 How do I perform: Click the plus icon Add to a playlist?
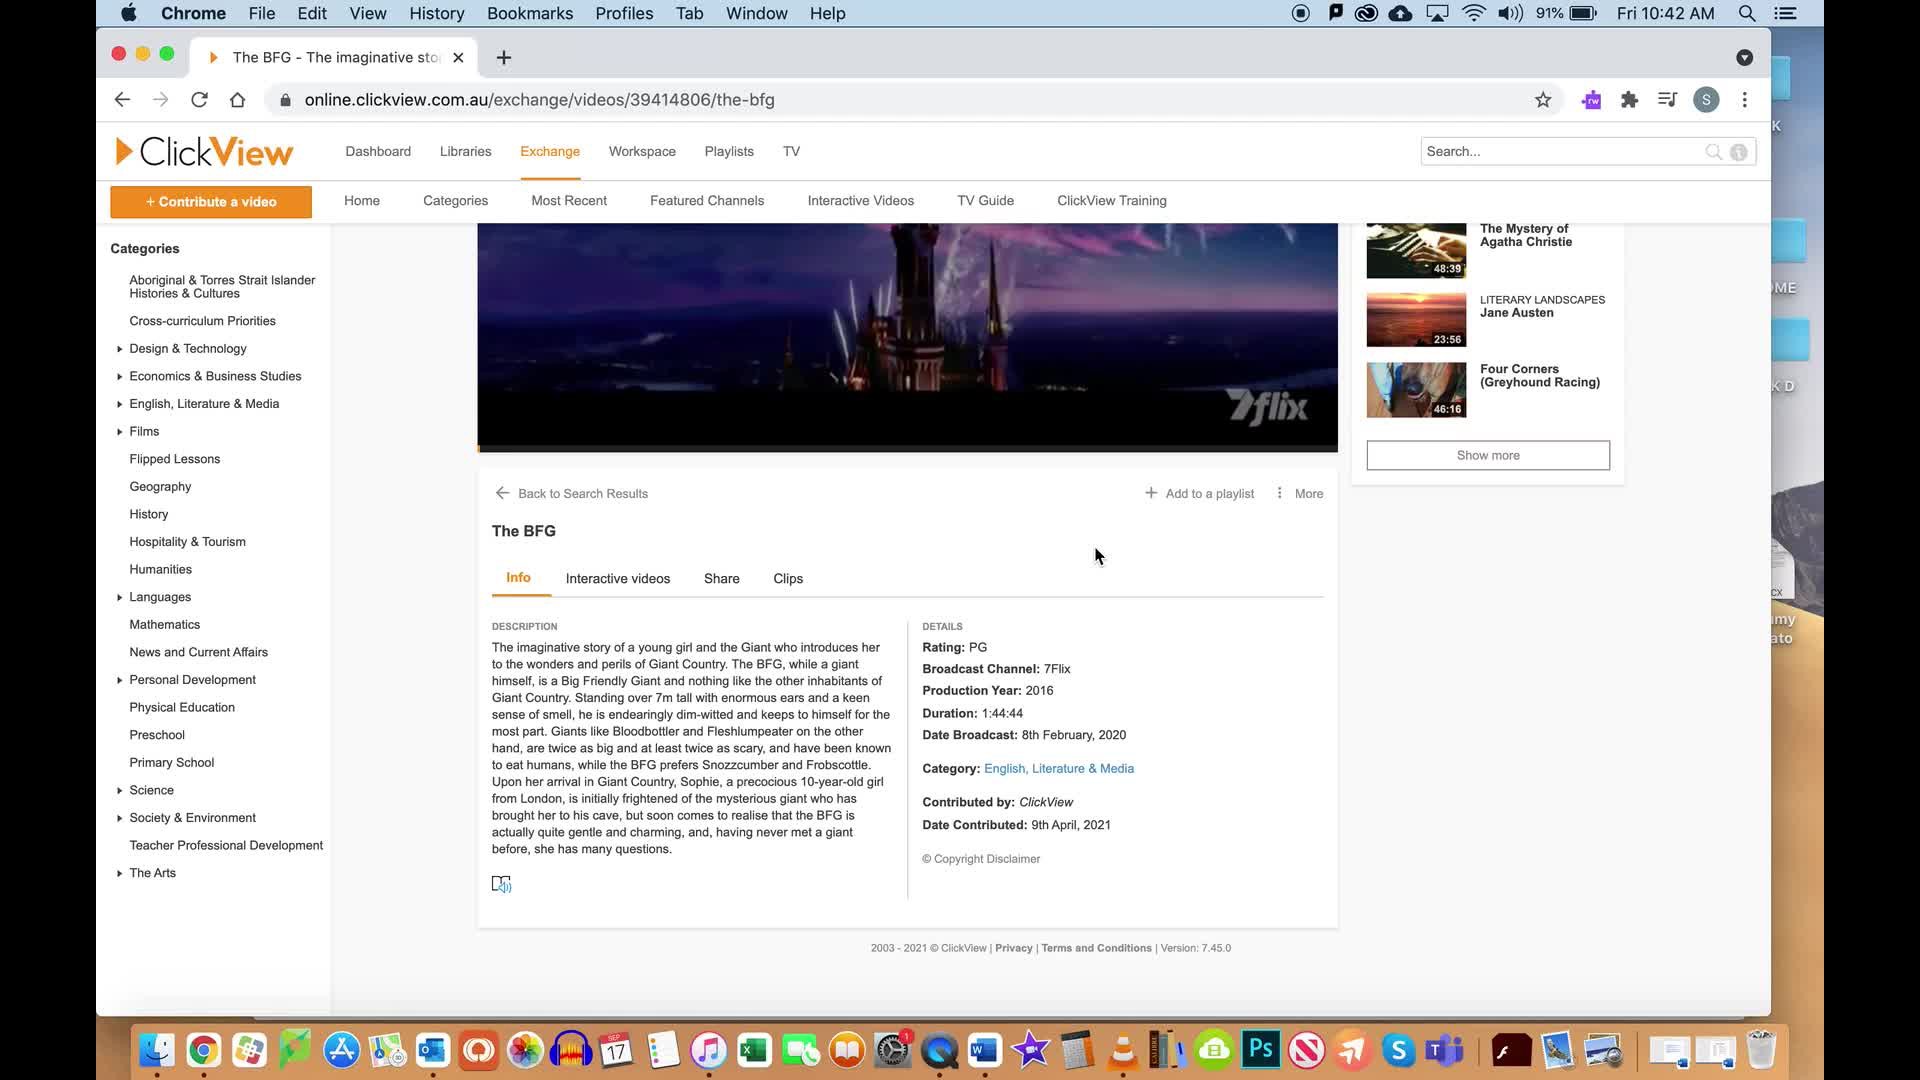(1151, 493)
